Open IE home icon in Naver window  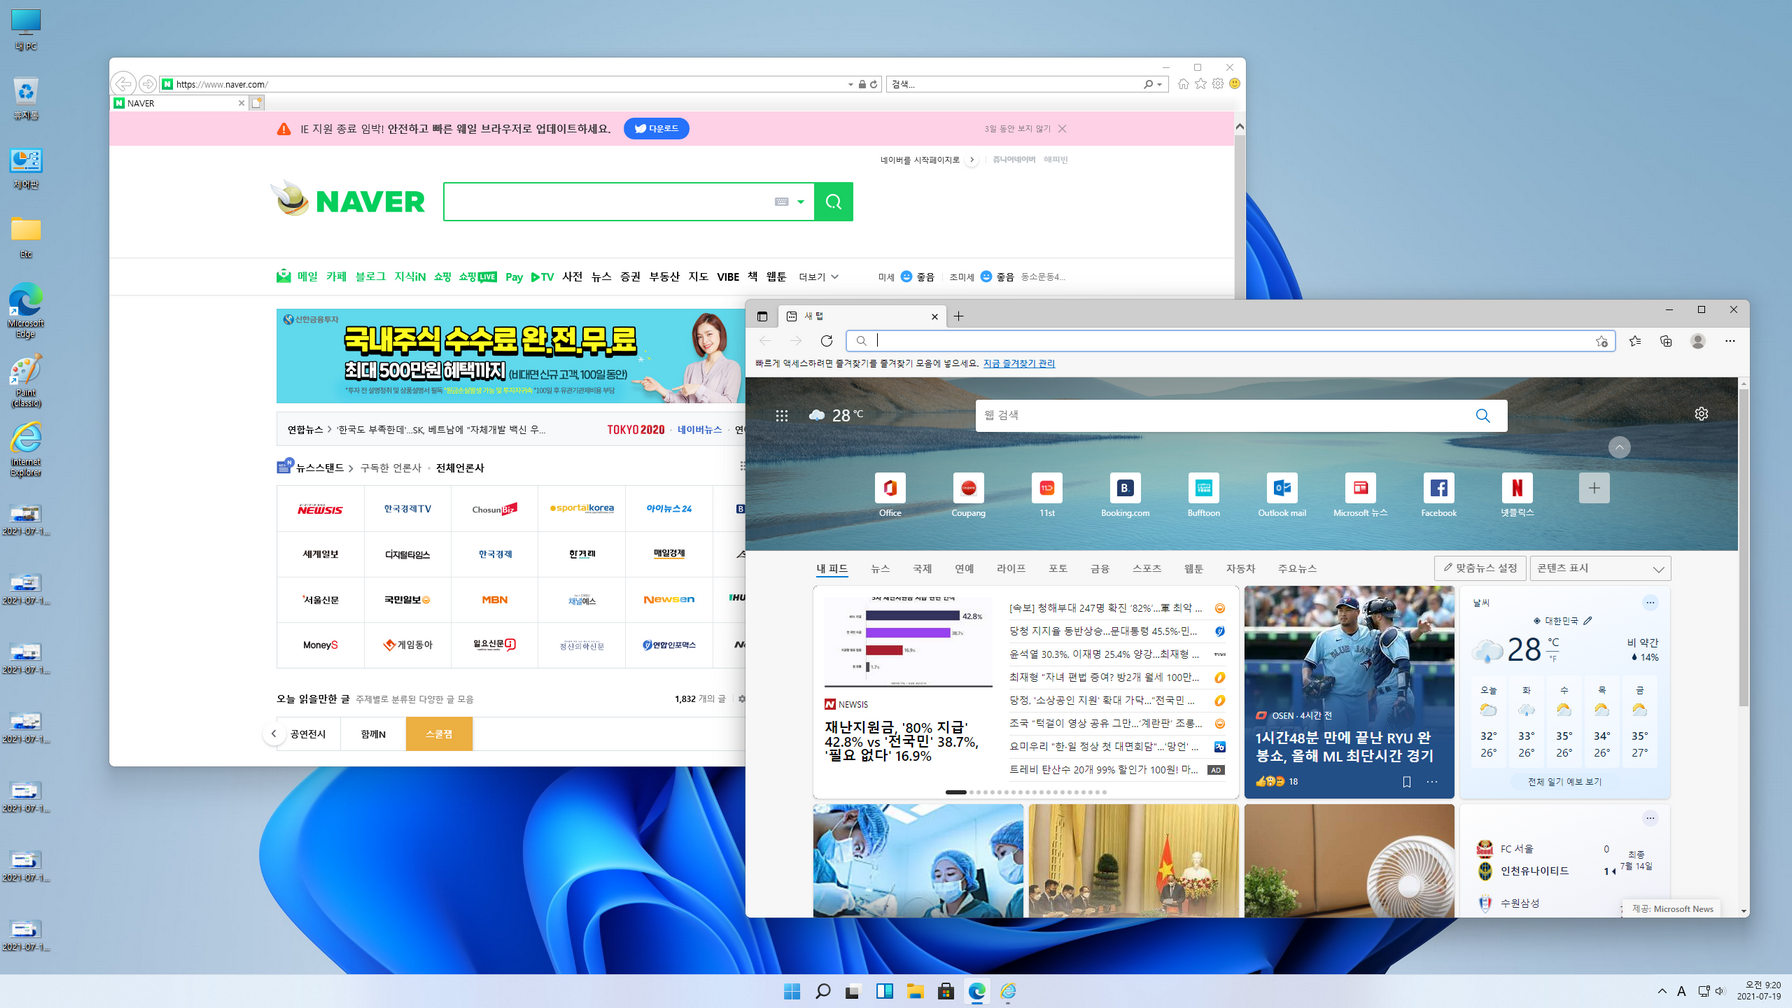[x=1183, y=84]
